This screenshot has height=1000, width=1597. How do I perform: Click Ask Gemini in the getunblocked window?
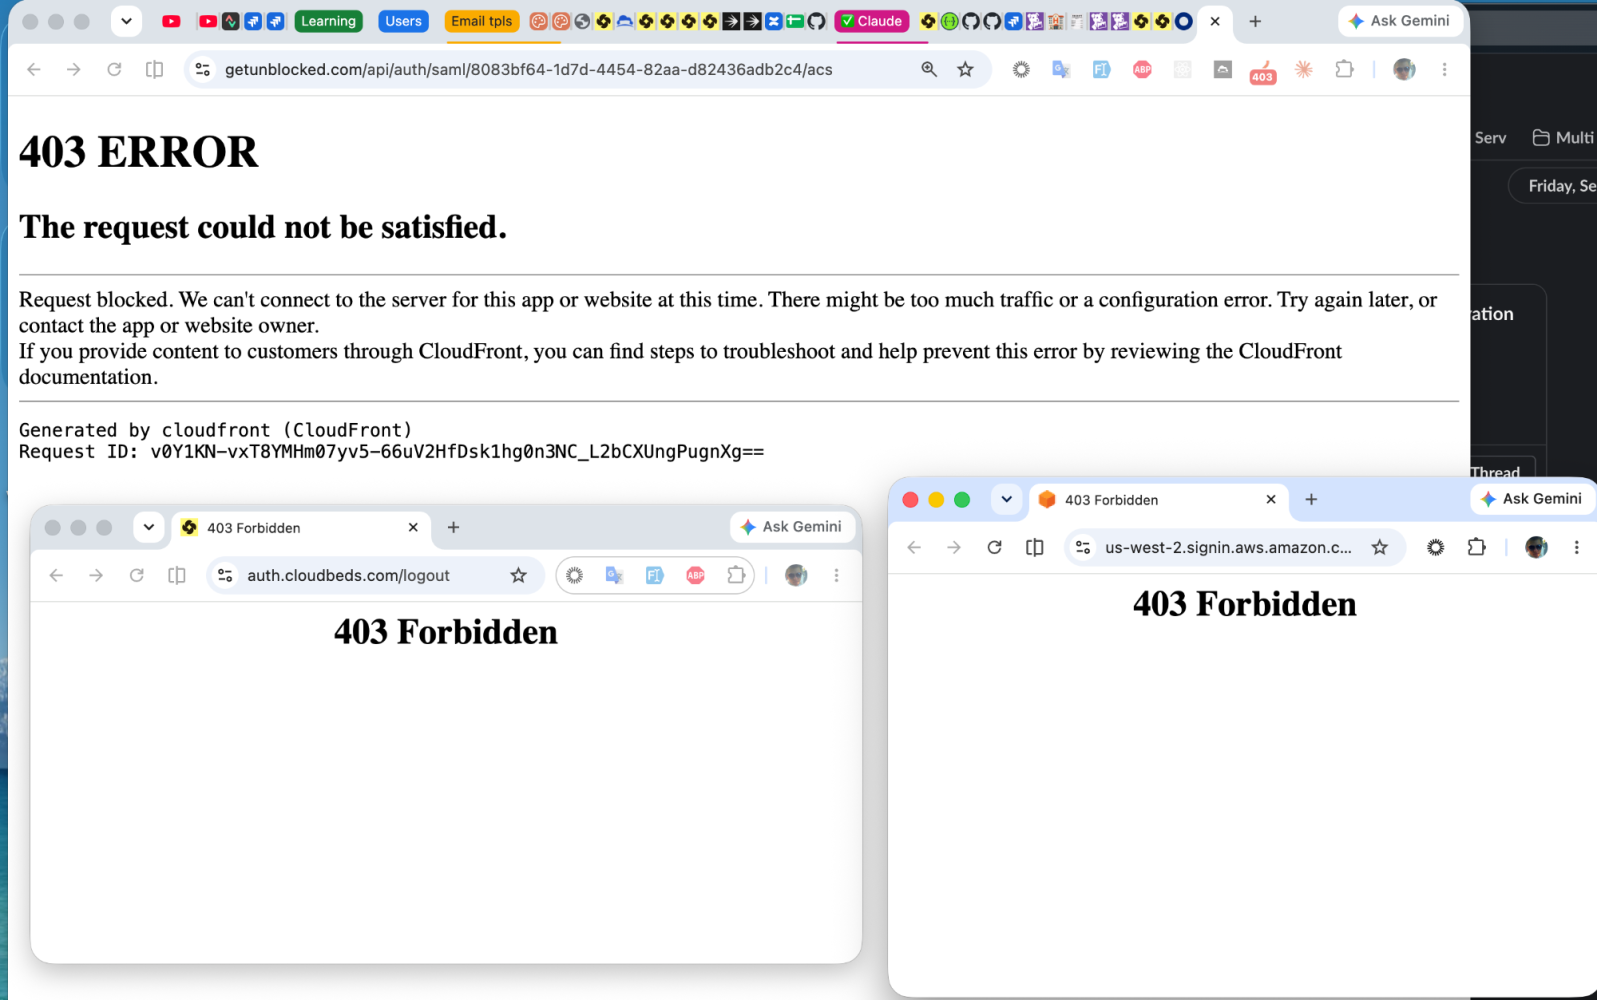click(1400, 21)
